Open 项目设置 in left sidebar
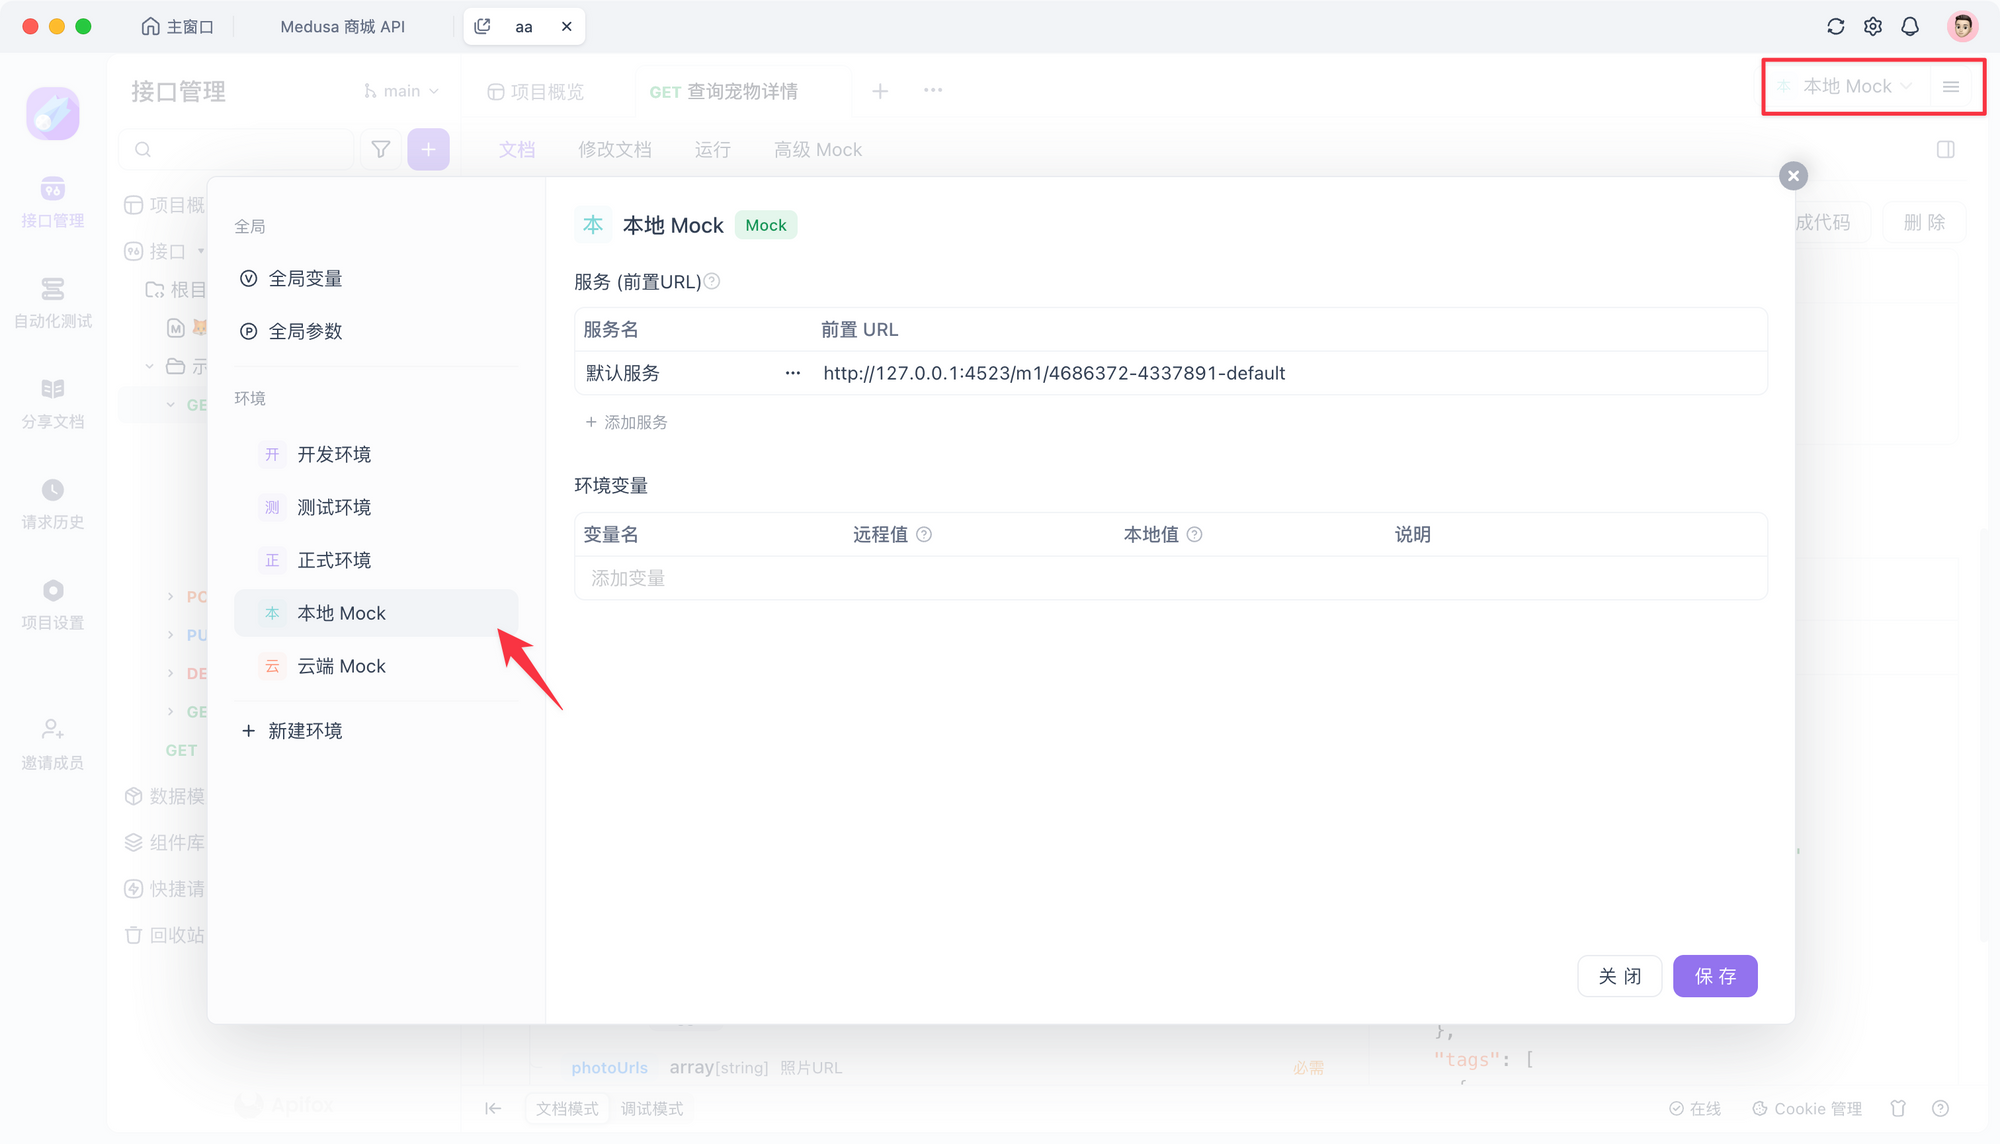This screenshot has width=2000, height=1144. [x=53, y=605]
